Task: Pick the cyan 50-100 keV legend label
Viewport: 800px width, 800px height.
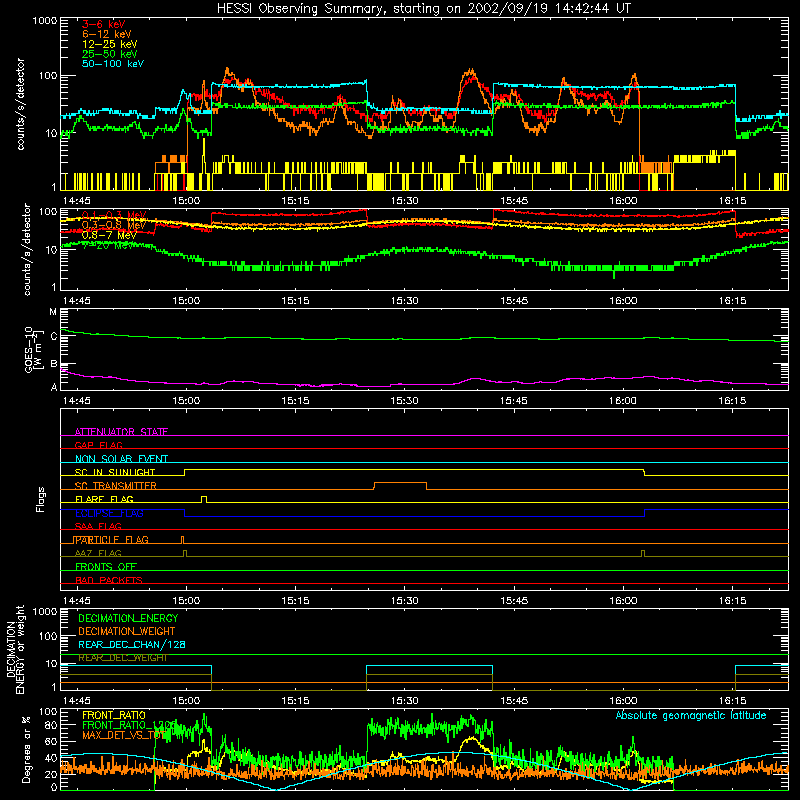Action: pos(113,64)
